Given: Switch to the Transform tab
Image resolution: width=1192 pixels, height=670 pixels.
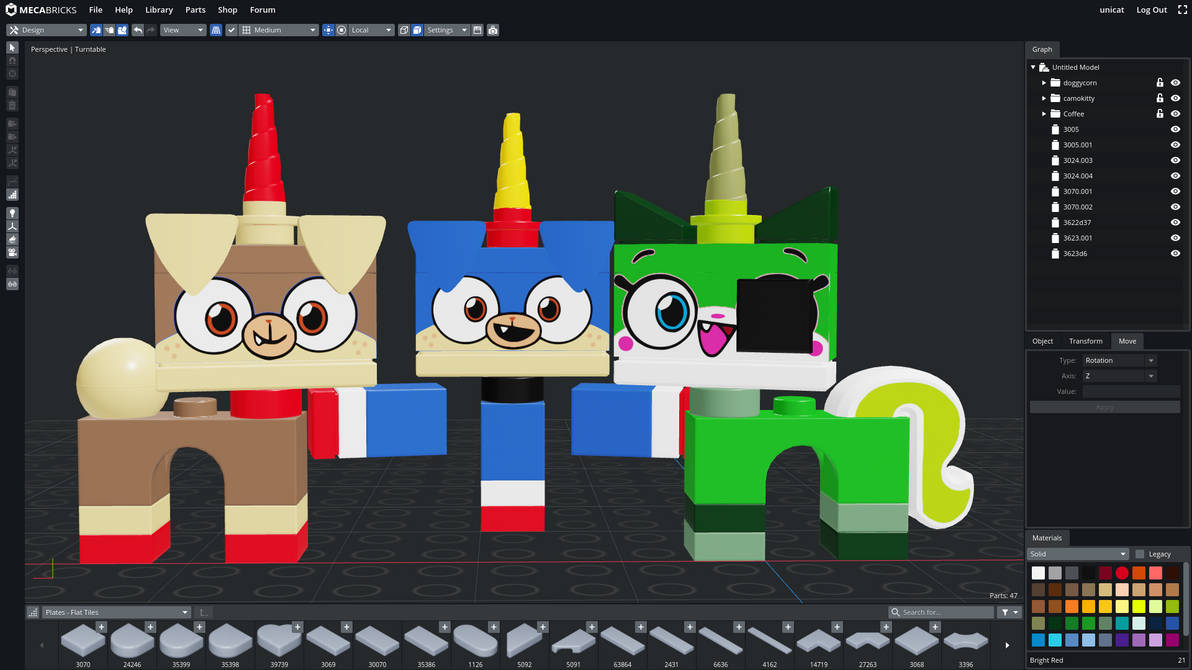Looking at the screenshot, I should coord(1085,341).
